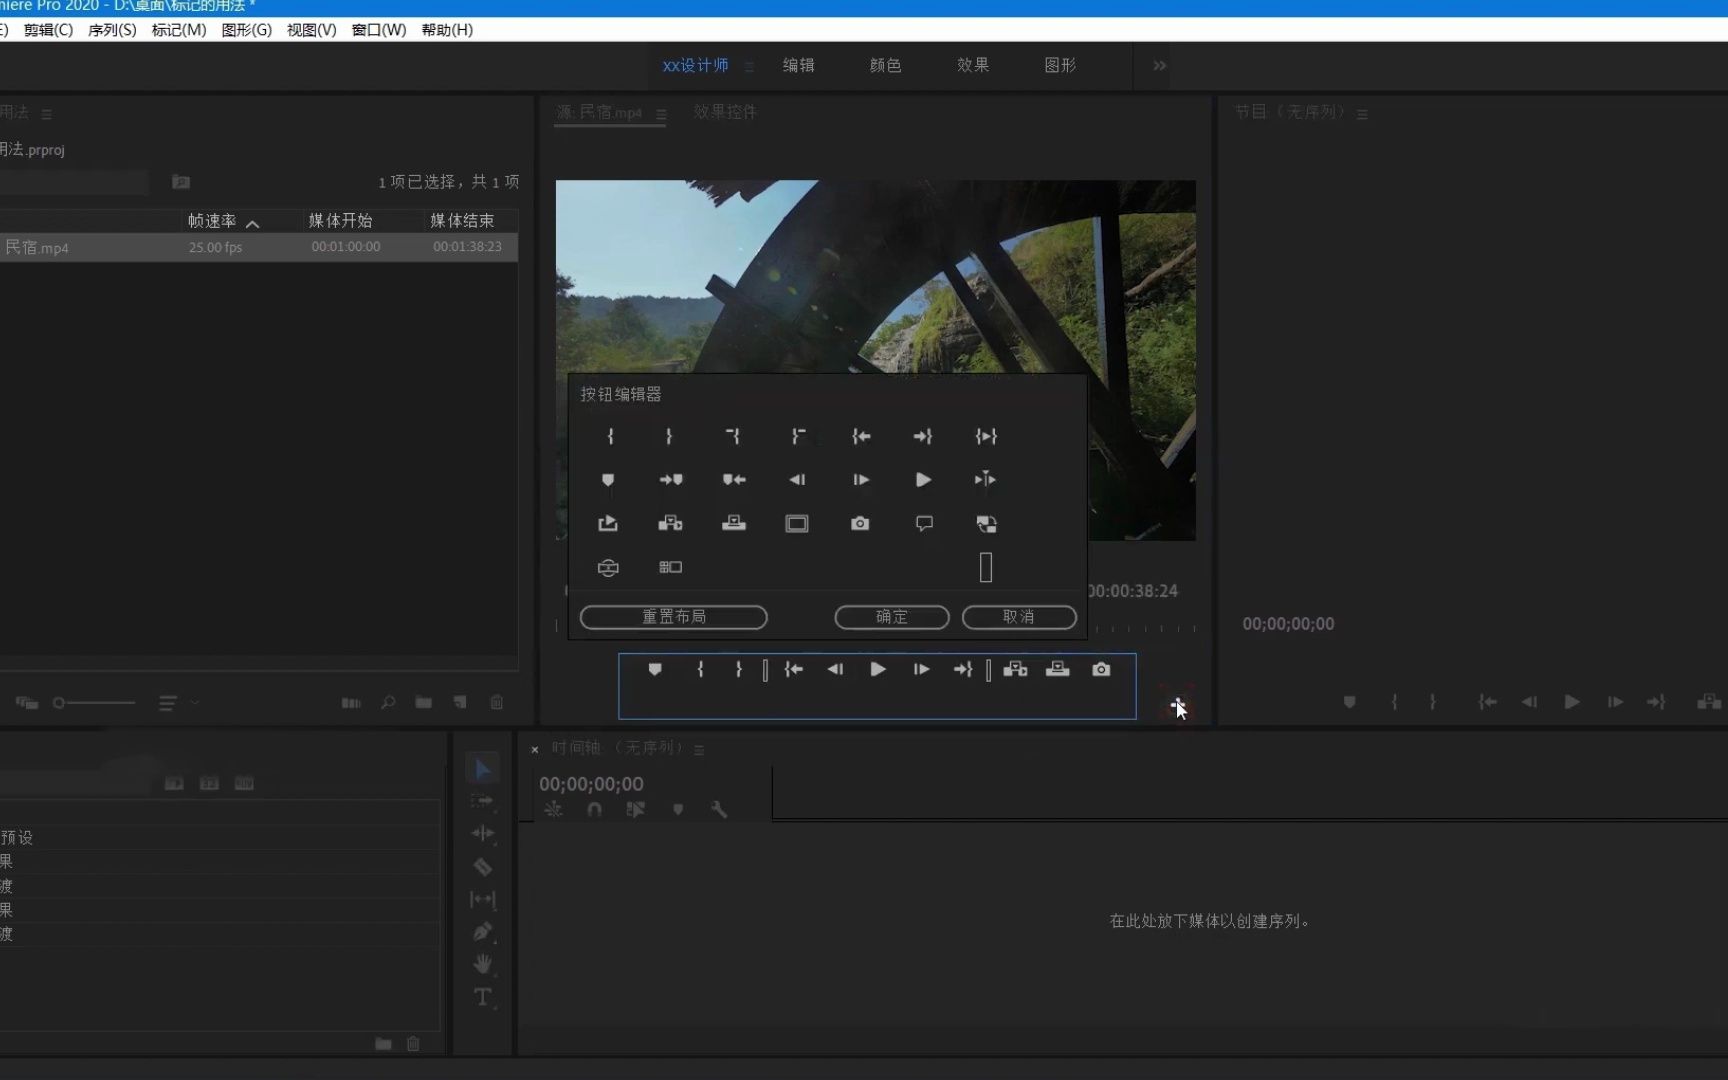This screenshot has height=1080, width=1728.
Task: Select the Type tool
Action: 483,997
